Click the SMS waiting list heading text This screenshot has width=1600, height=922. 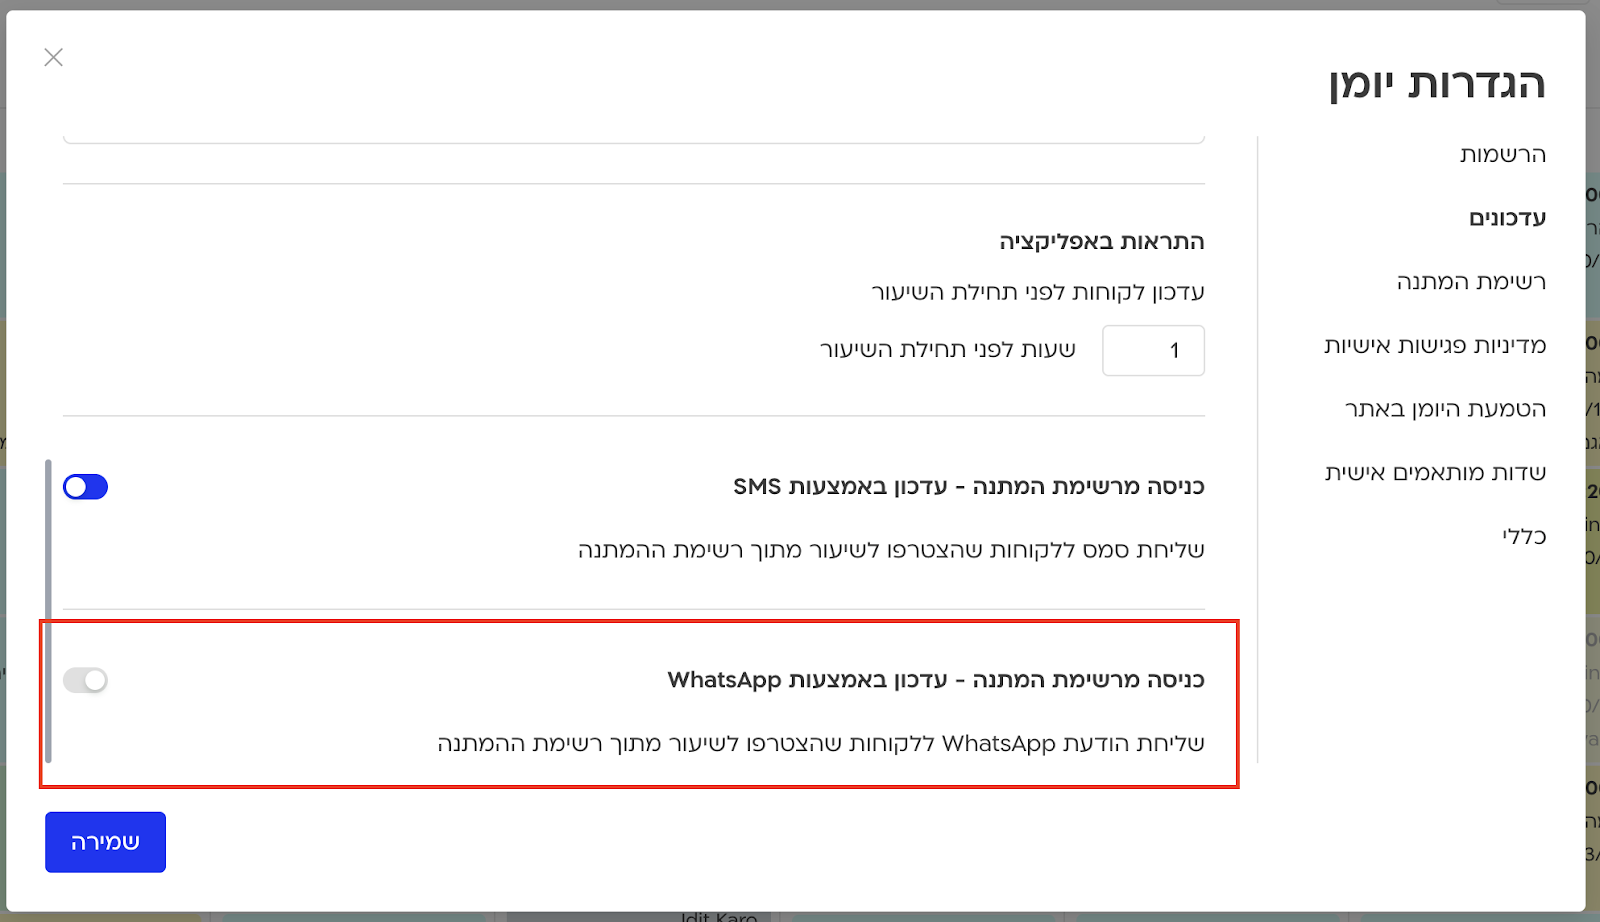click(x=969, y=487)
